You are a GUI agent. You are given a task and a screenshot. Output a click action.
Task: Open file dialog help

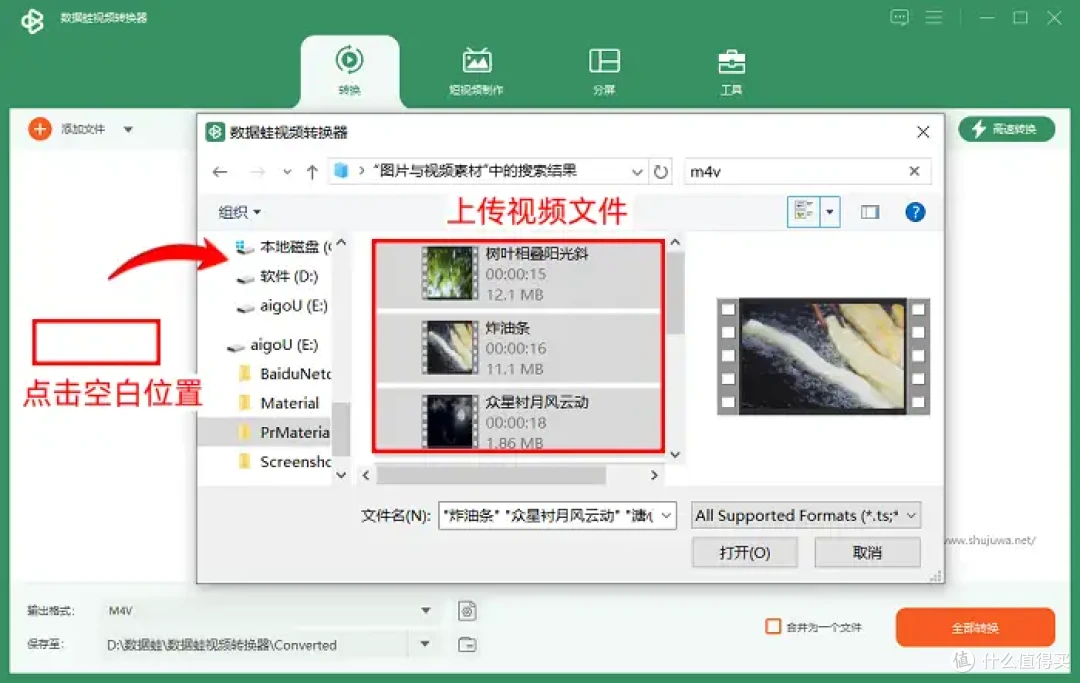point(915,212)
